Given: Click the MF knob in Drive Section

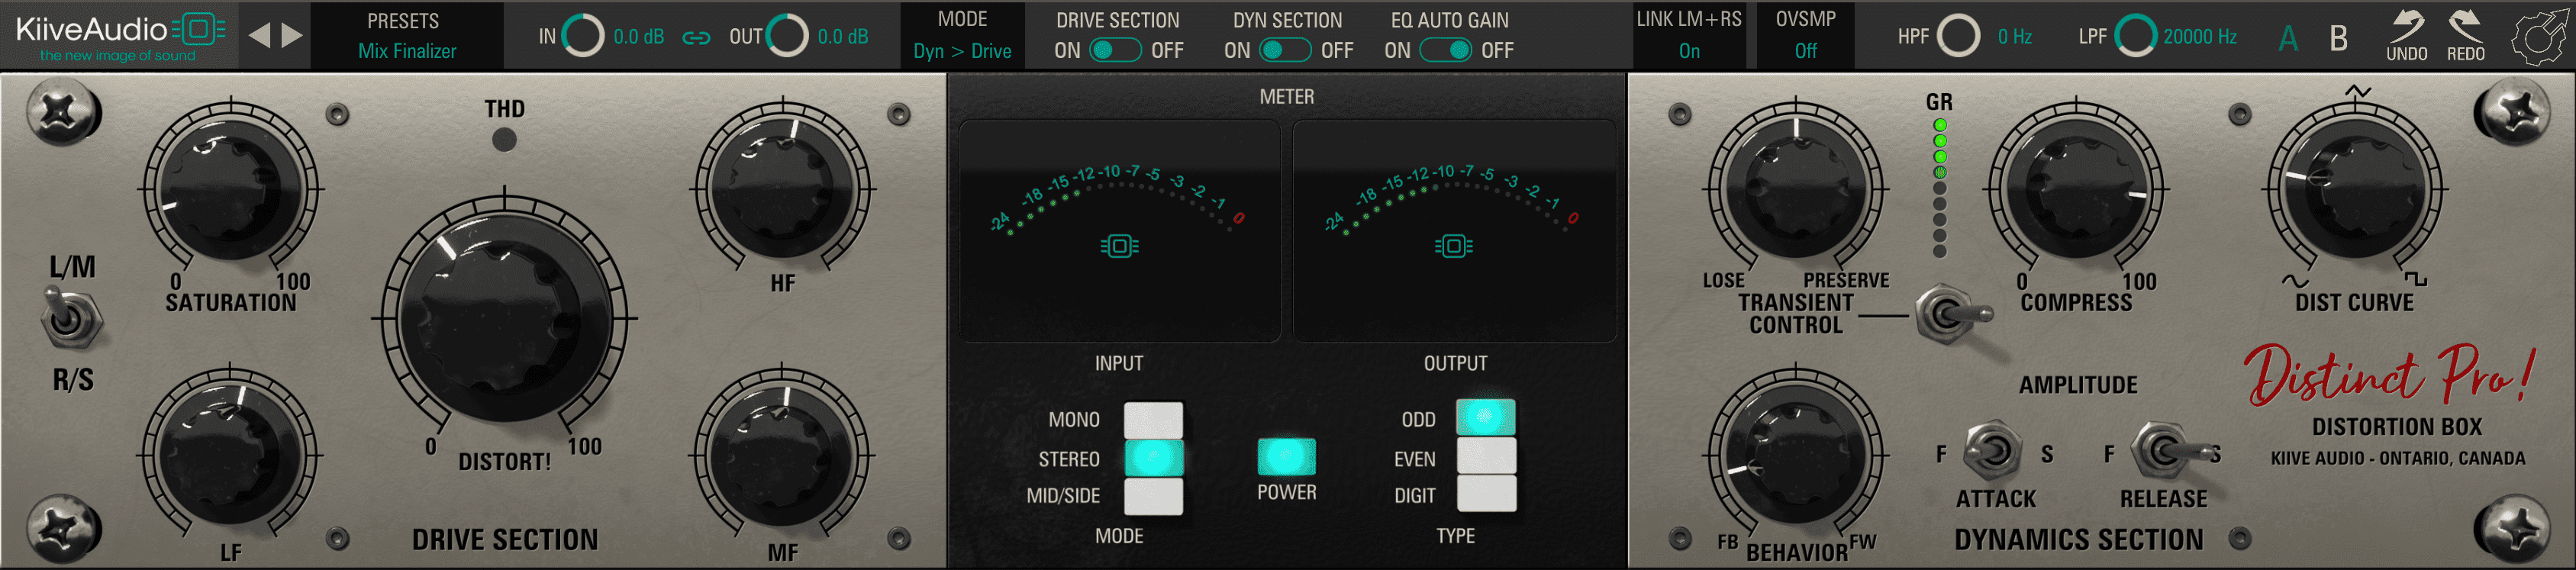Looking at the screenshot, I should pos(783,455).
